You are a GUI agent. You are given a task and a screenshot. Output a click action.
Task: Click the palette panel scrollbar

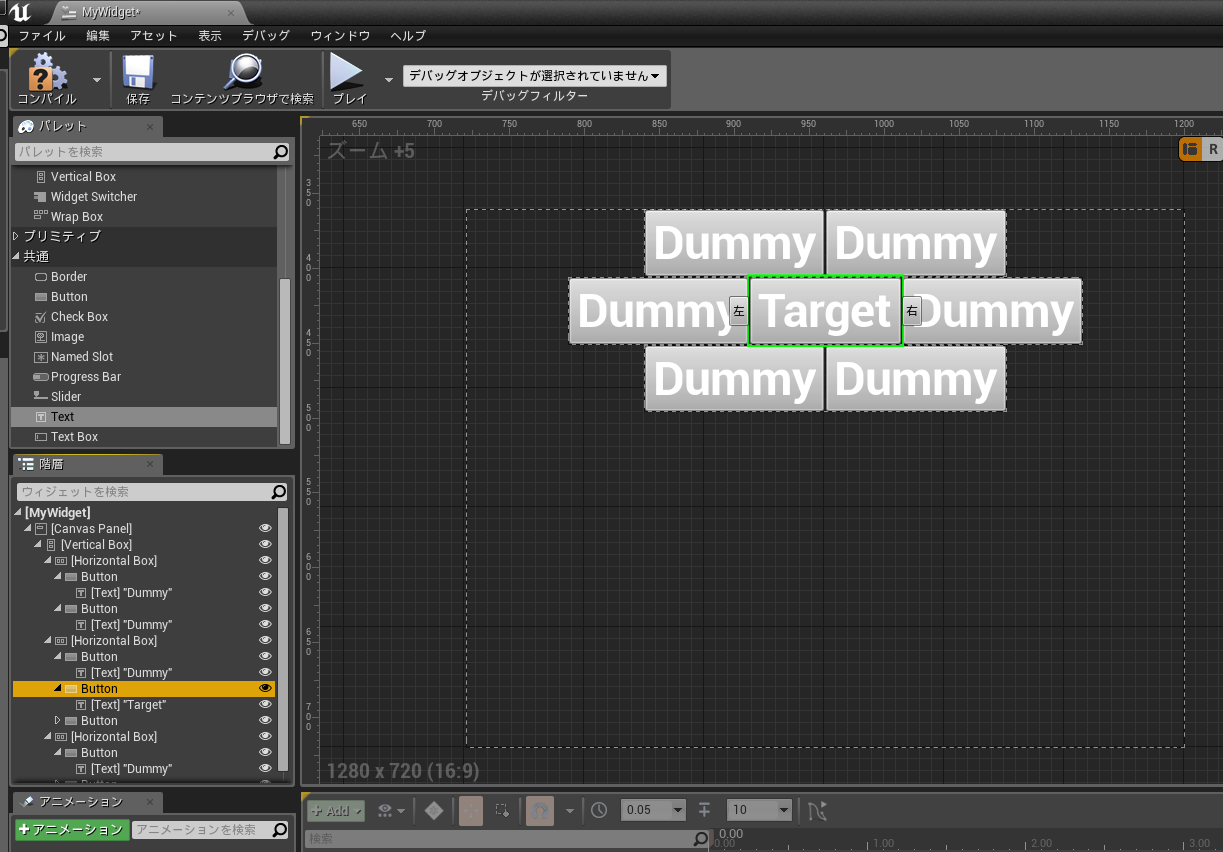285,360
